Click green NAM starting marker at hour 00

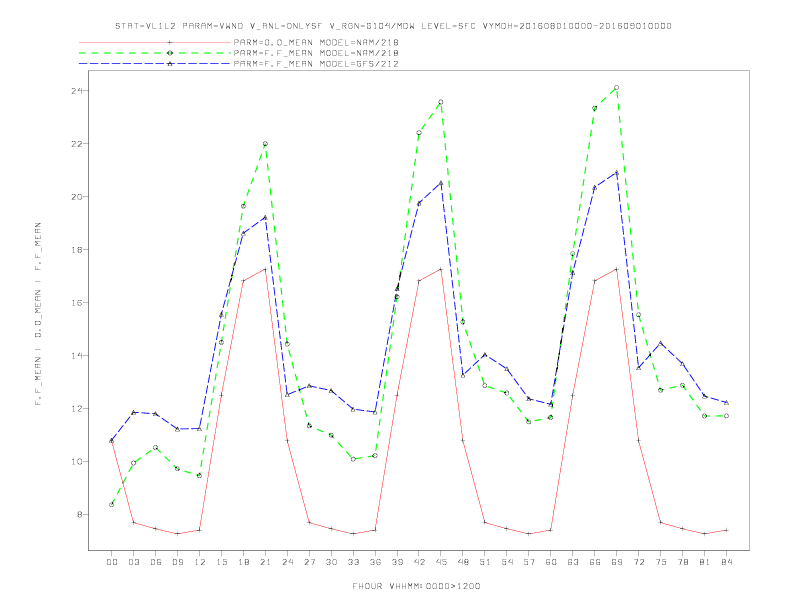pyautogui.click(x=112, y=504)
